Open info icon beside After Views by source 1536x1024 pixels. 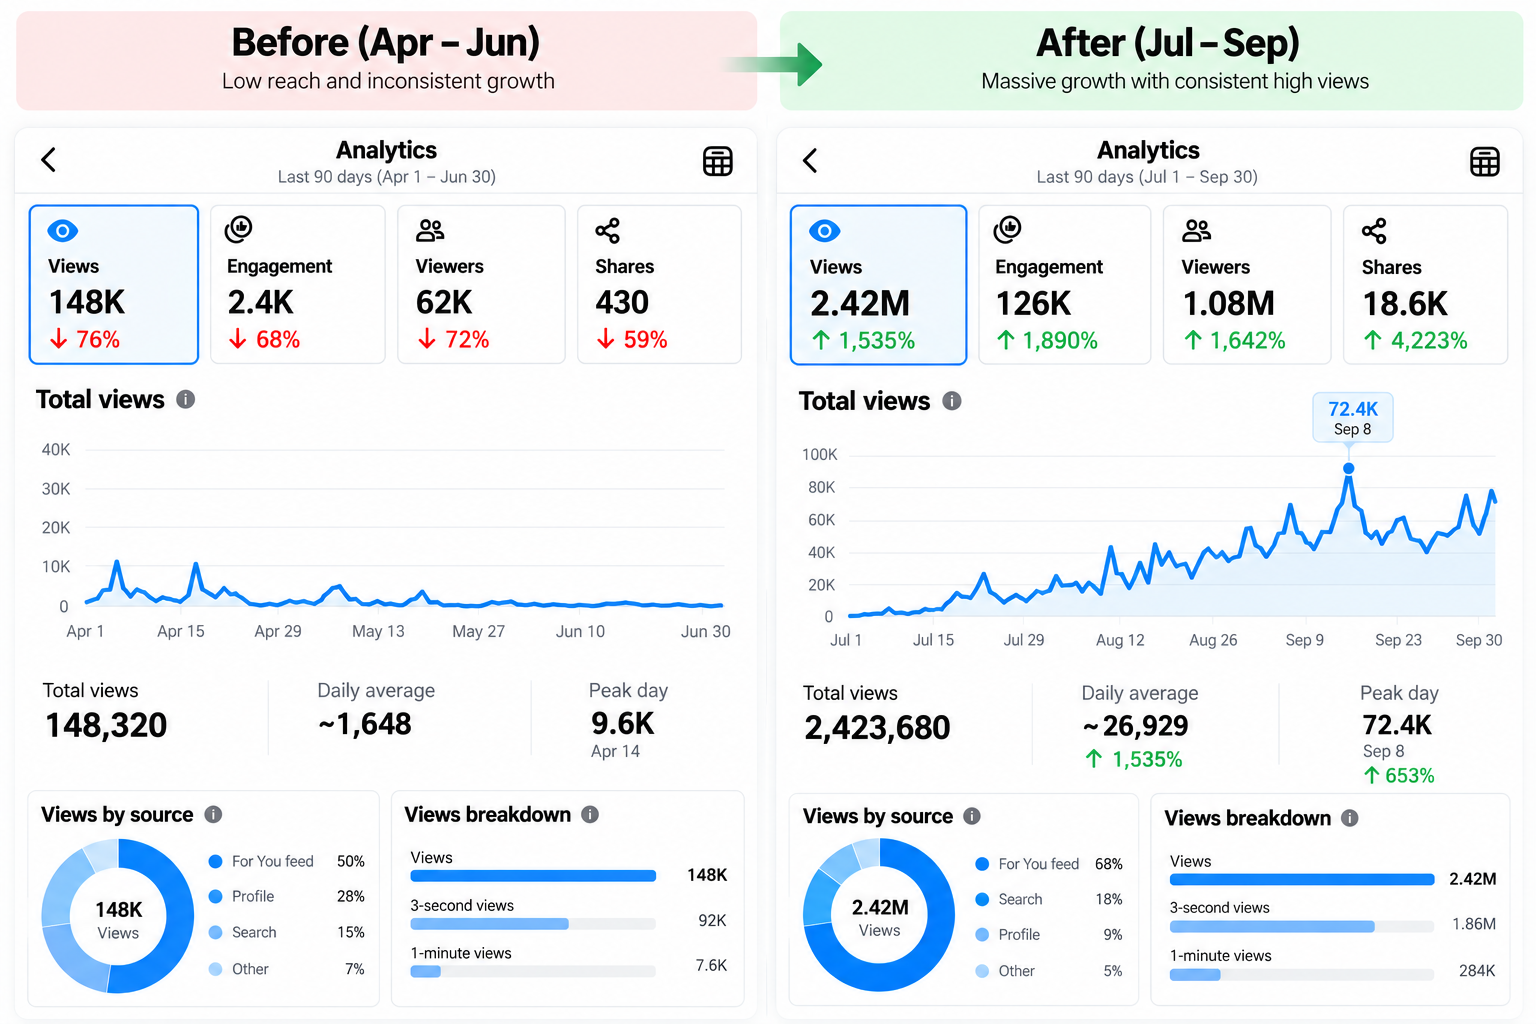click(x=972, y=816)
